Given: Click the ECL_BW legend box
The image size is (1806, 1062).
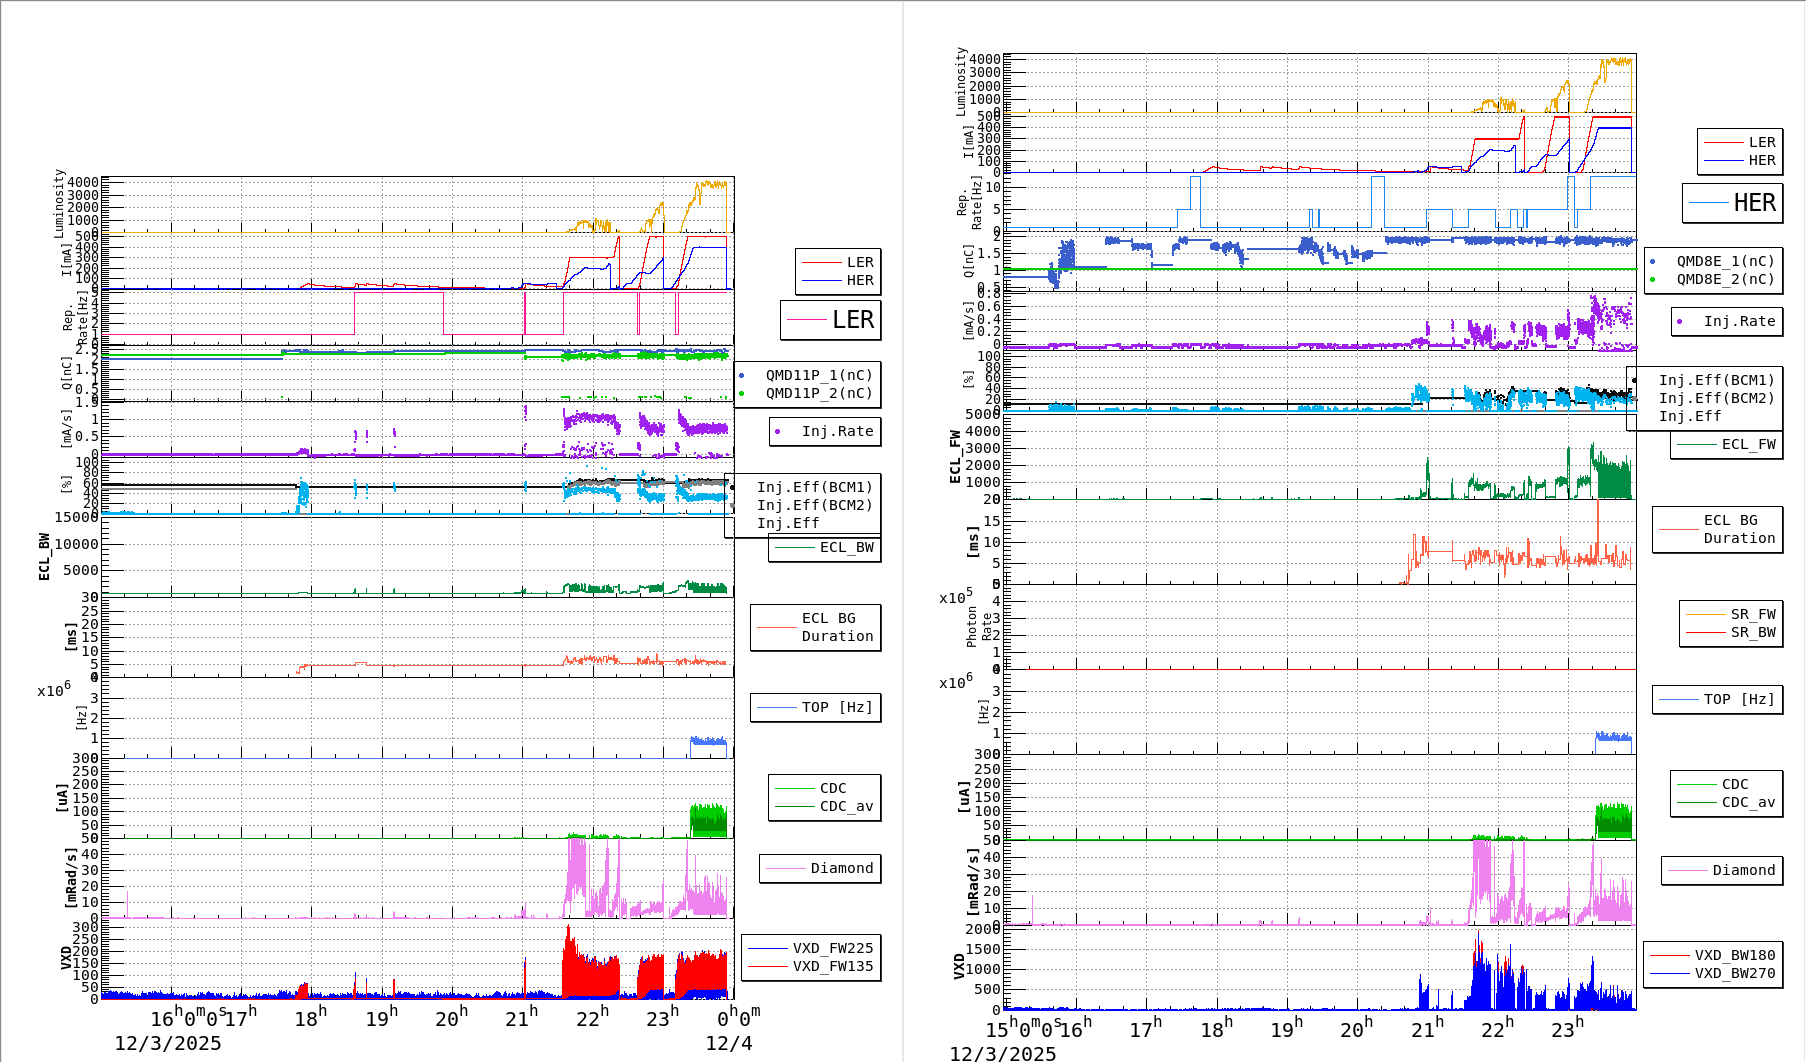Looking at the screenshot, I should click(825, 548).
